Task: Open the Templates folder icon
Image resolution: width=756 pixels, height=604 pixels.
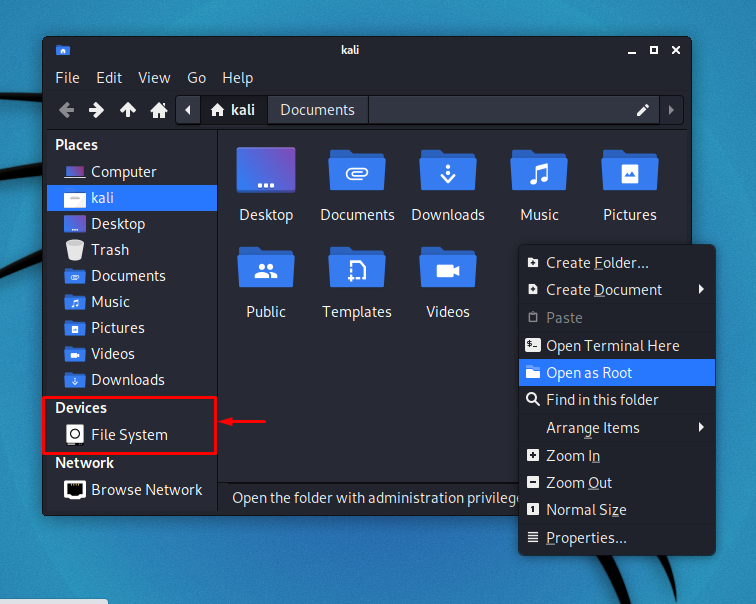Action: pyautogui.click(x=356, y=268)
